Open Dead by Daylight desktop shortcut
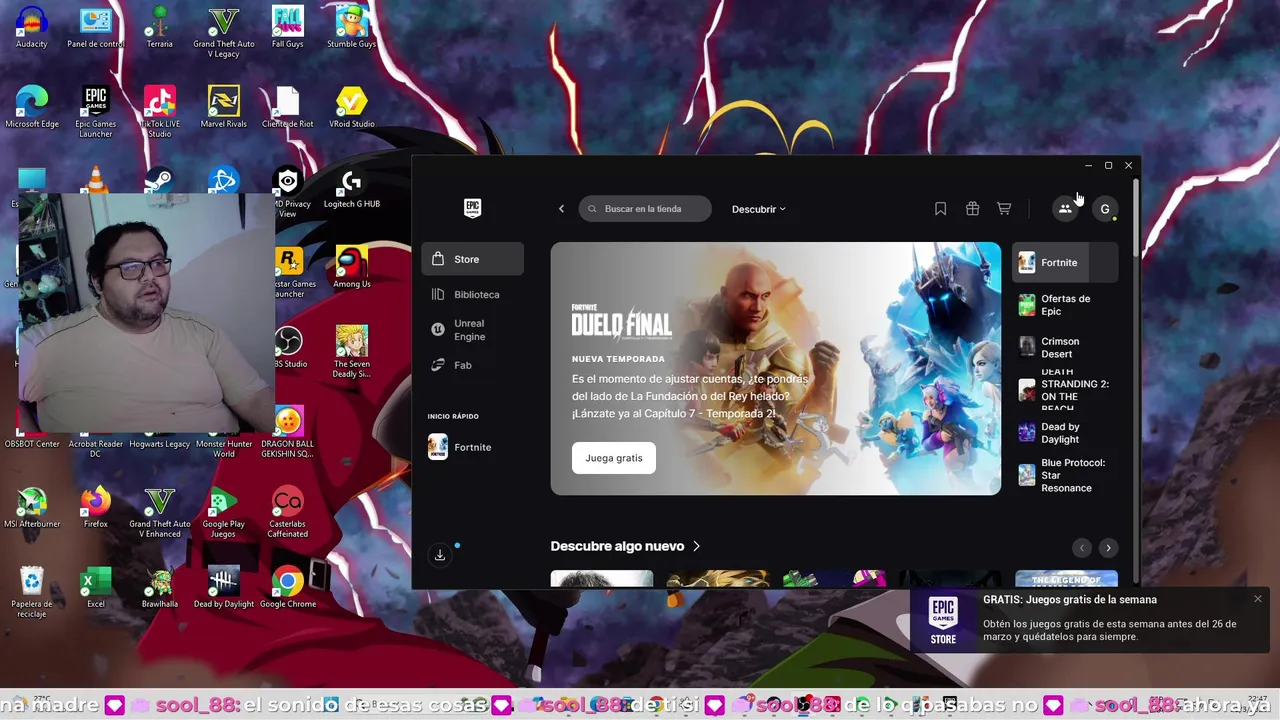This screenshot has width=1280, height=720. point(224,588)
